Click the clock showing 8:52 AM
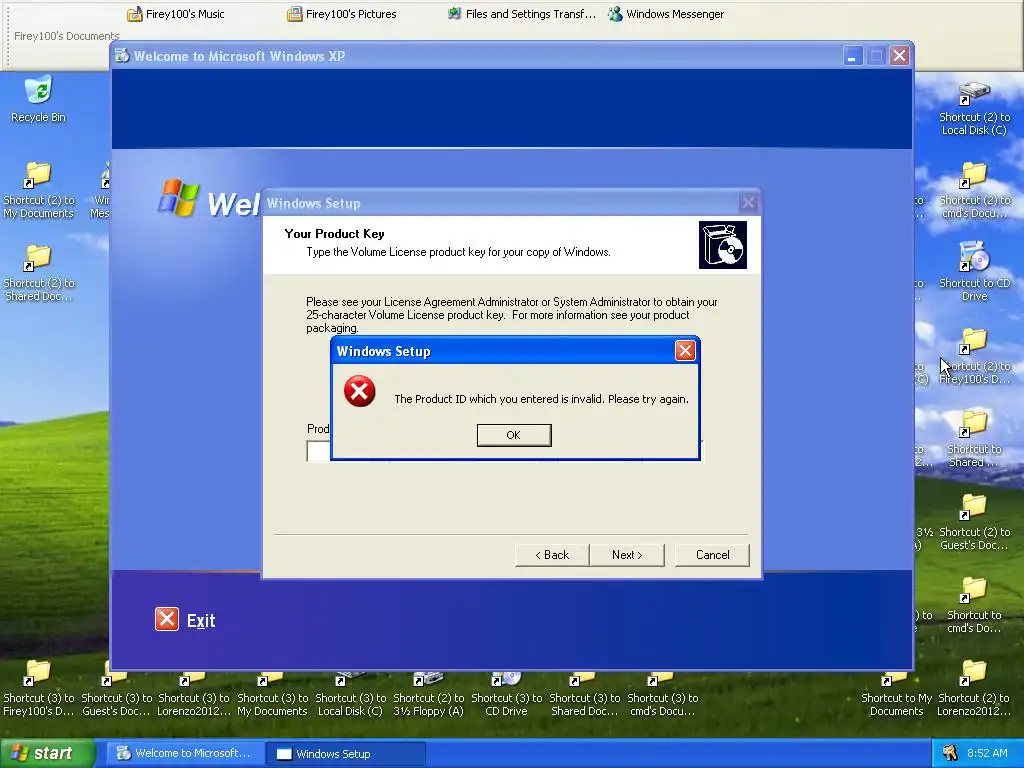The width and height of the screenshot is (1024, 768). (x=987, y=753)
